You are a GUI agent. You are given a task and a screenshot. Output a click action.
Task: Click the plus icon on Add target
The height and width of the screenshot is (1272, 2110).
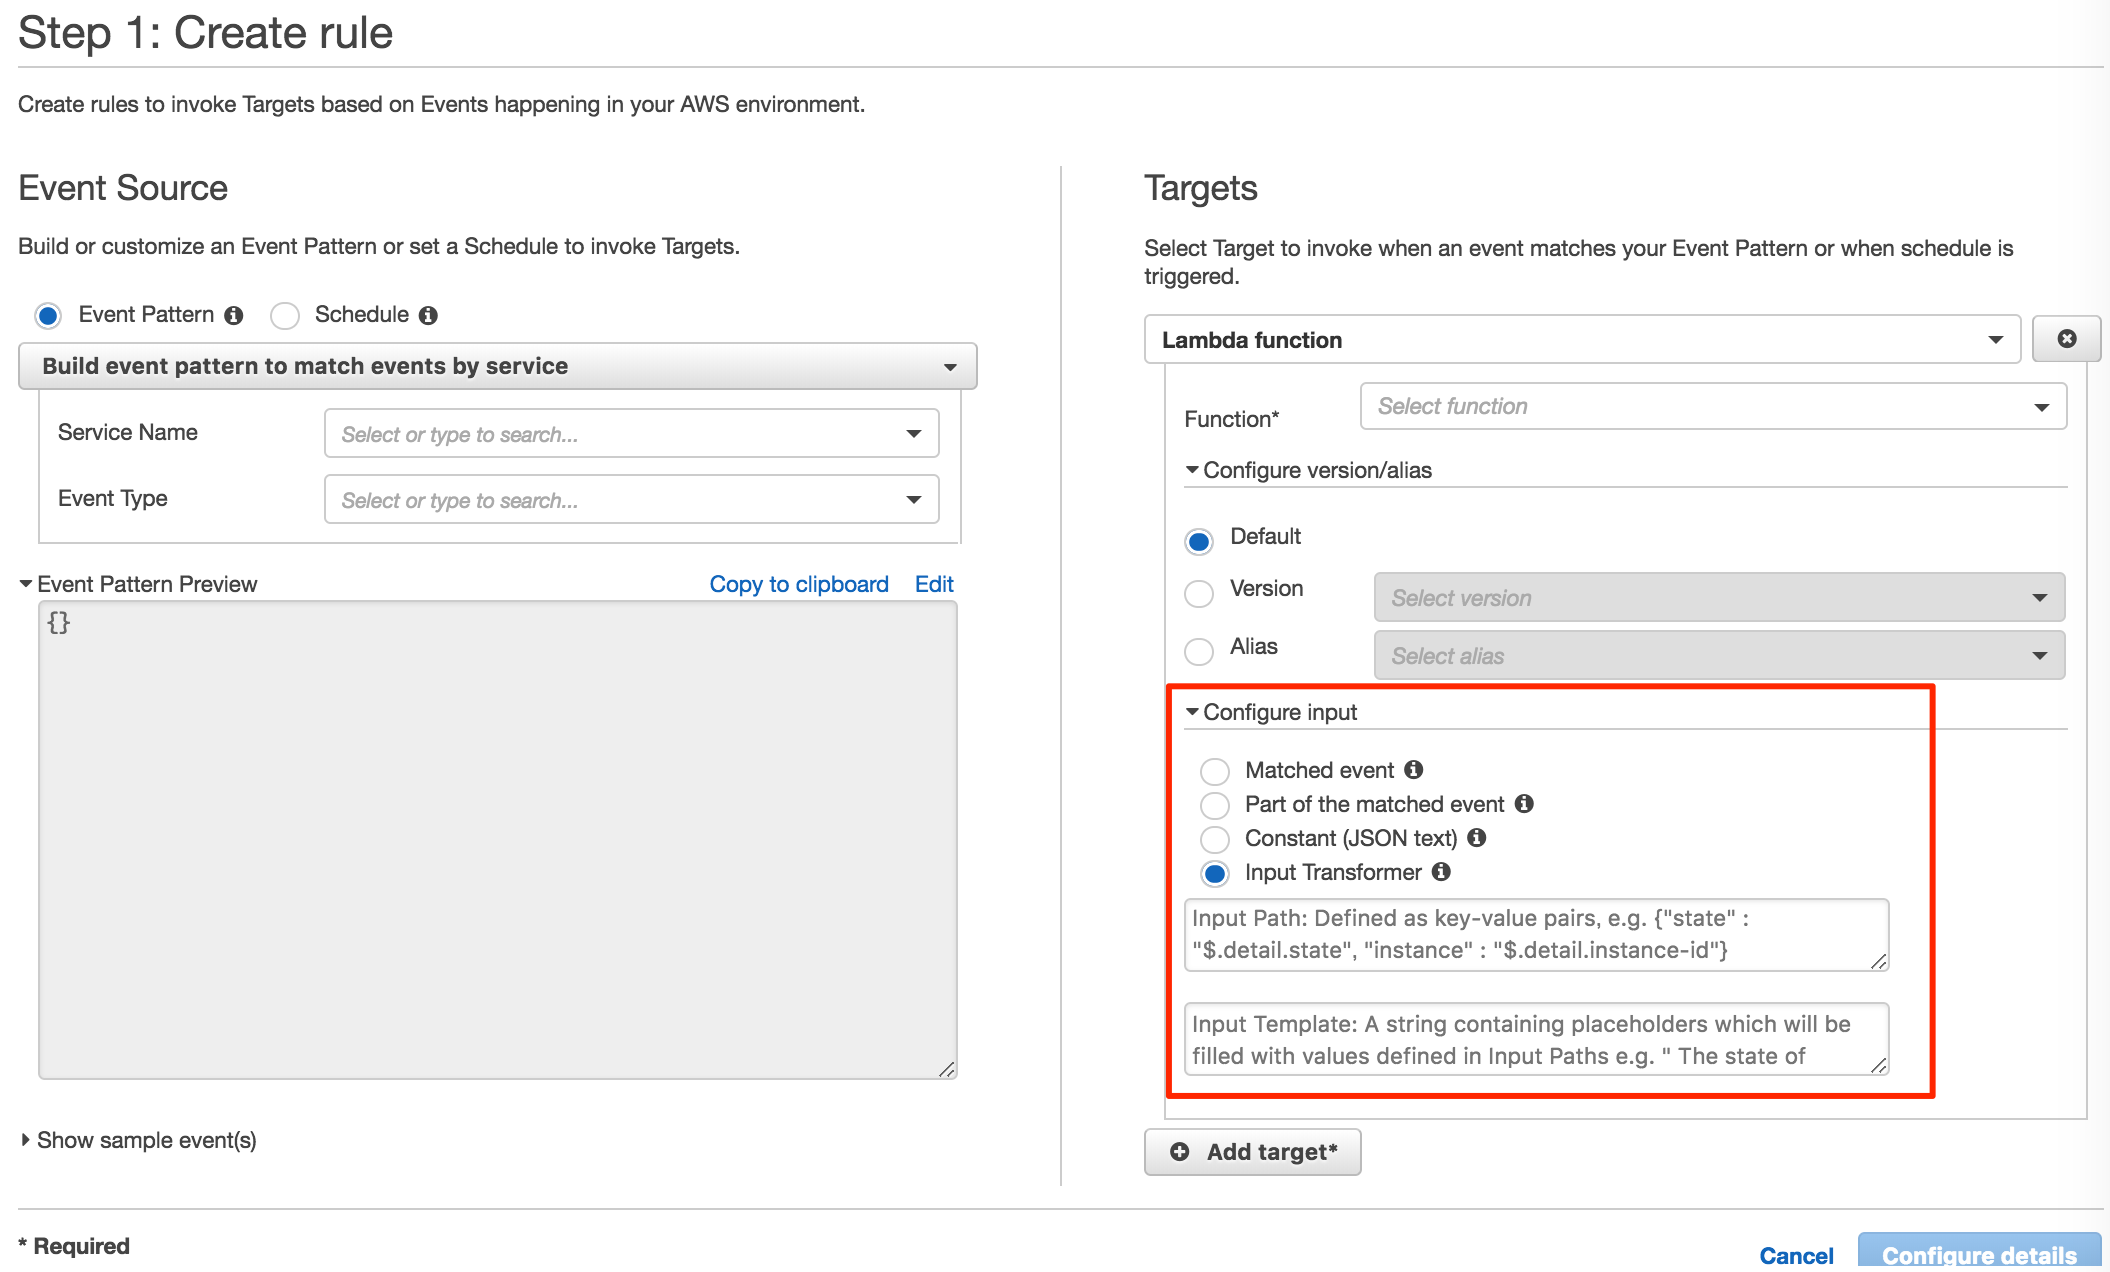tap(1180, 1151)
